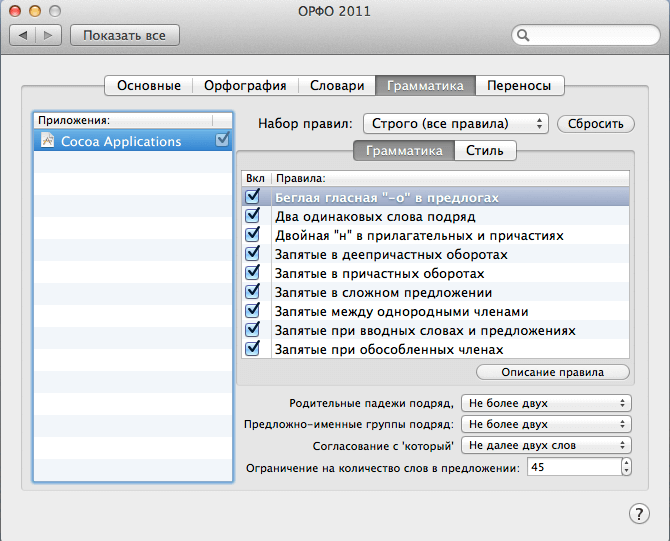Select the Два одинаковых слова подряд rule text

pos(375,217)
